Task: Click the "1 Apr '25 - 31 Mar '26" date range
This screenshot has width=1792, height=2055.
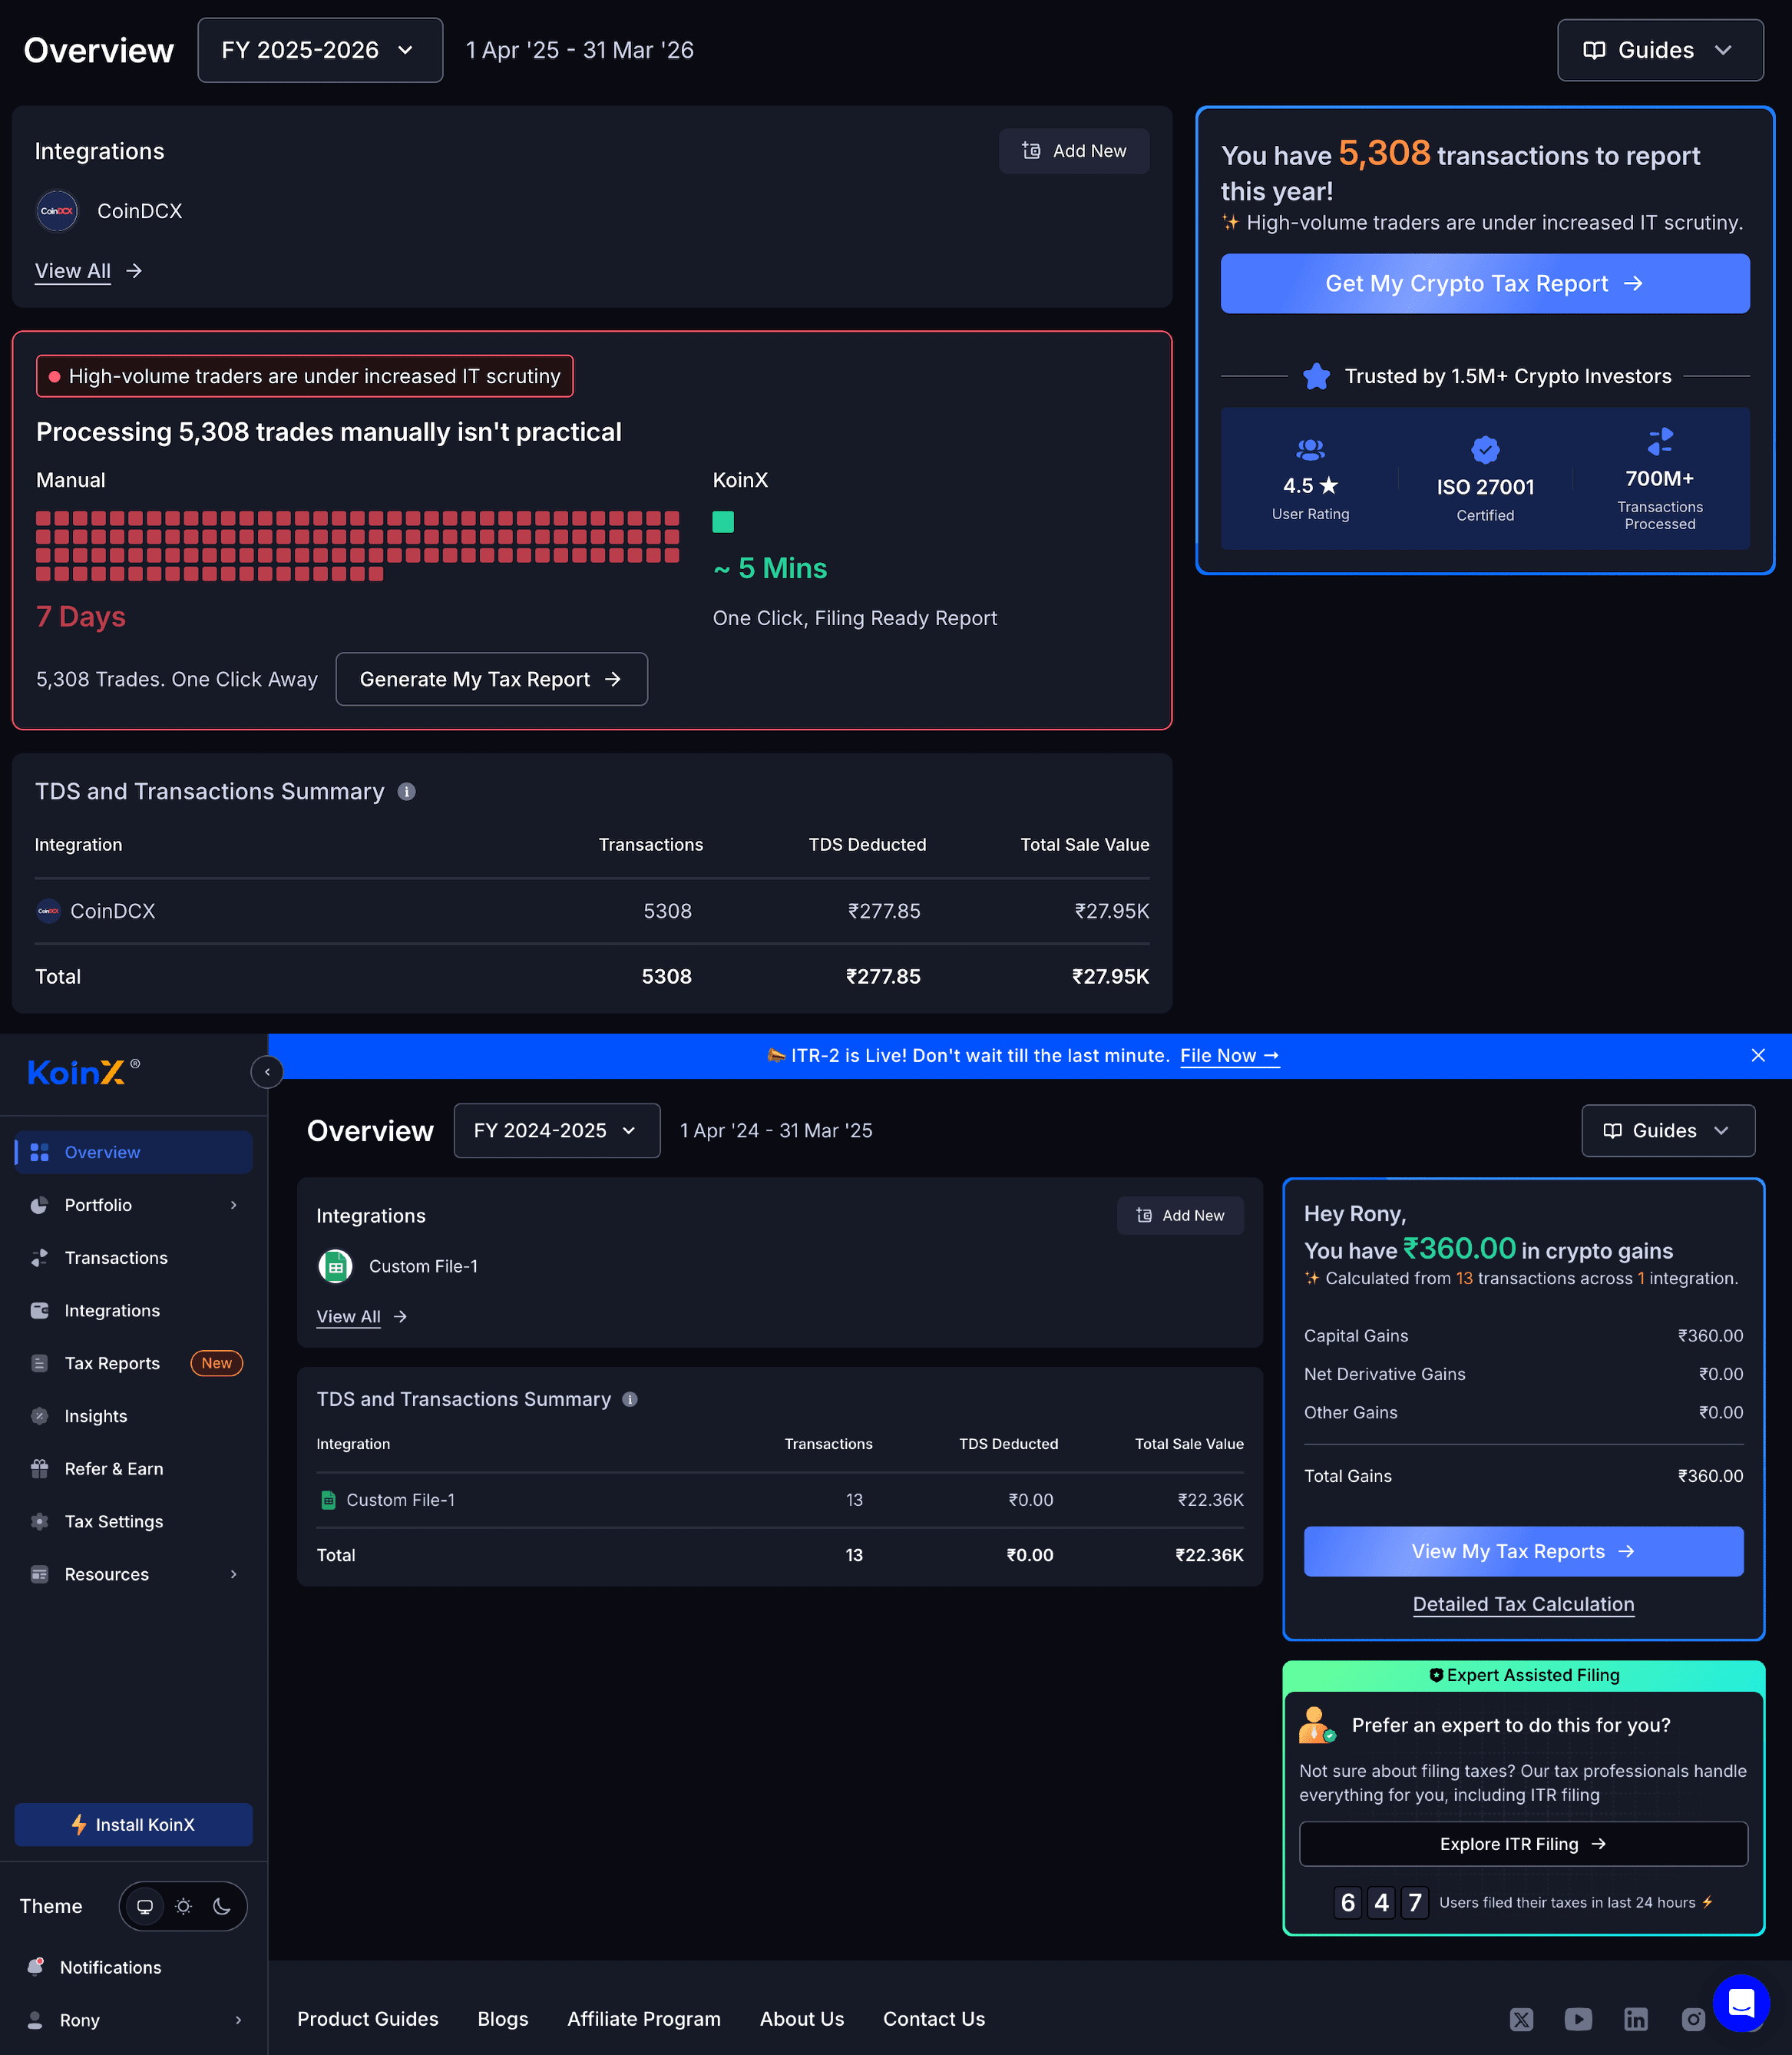Action: point(580,50)
